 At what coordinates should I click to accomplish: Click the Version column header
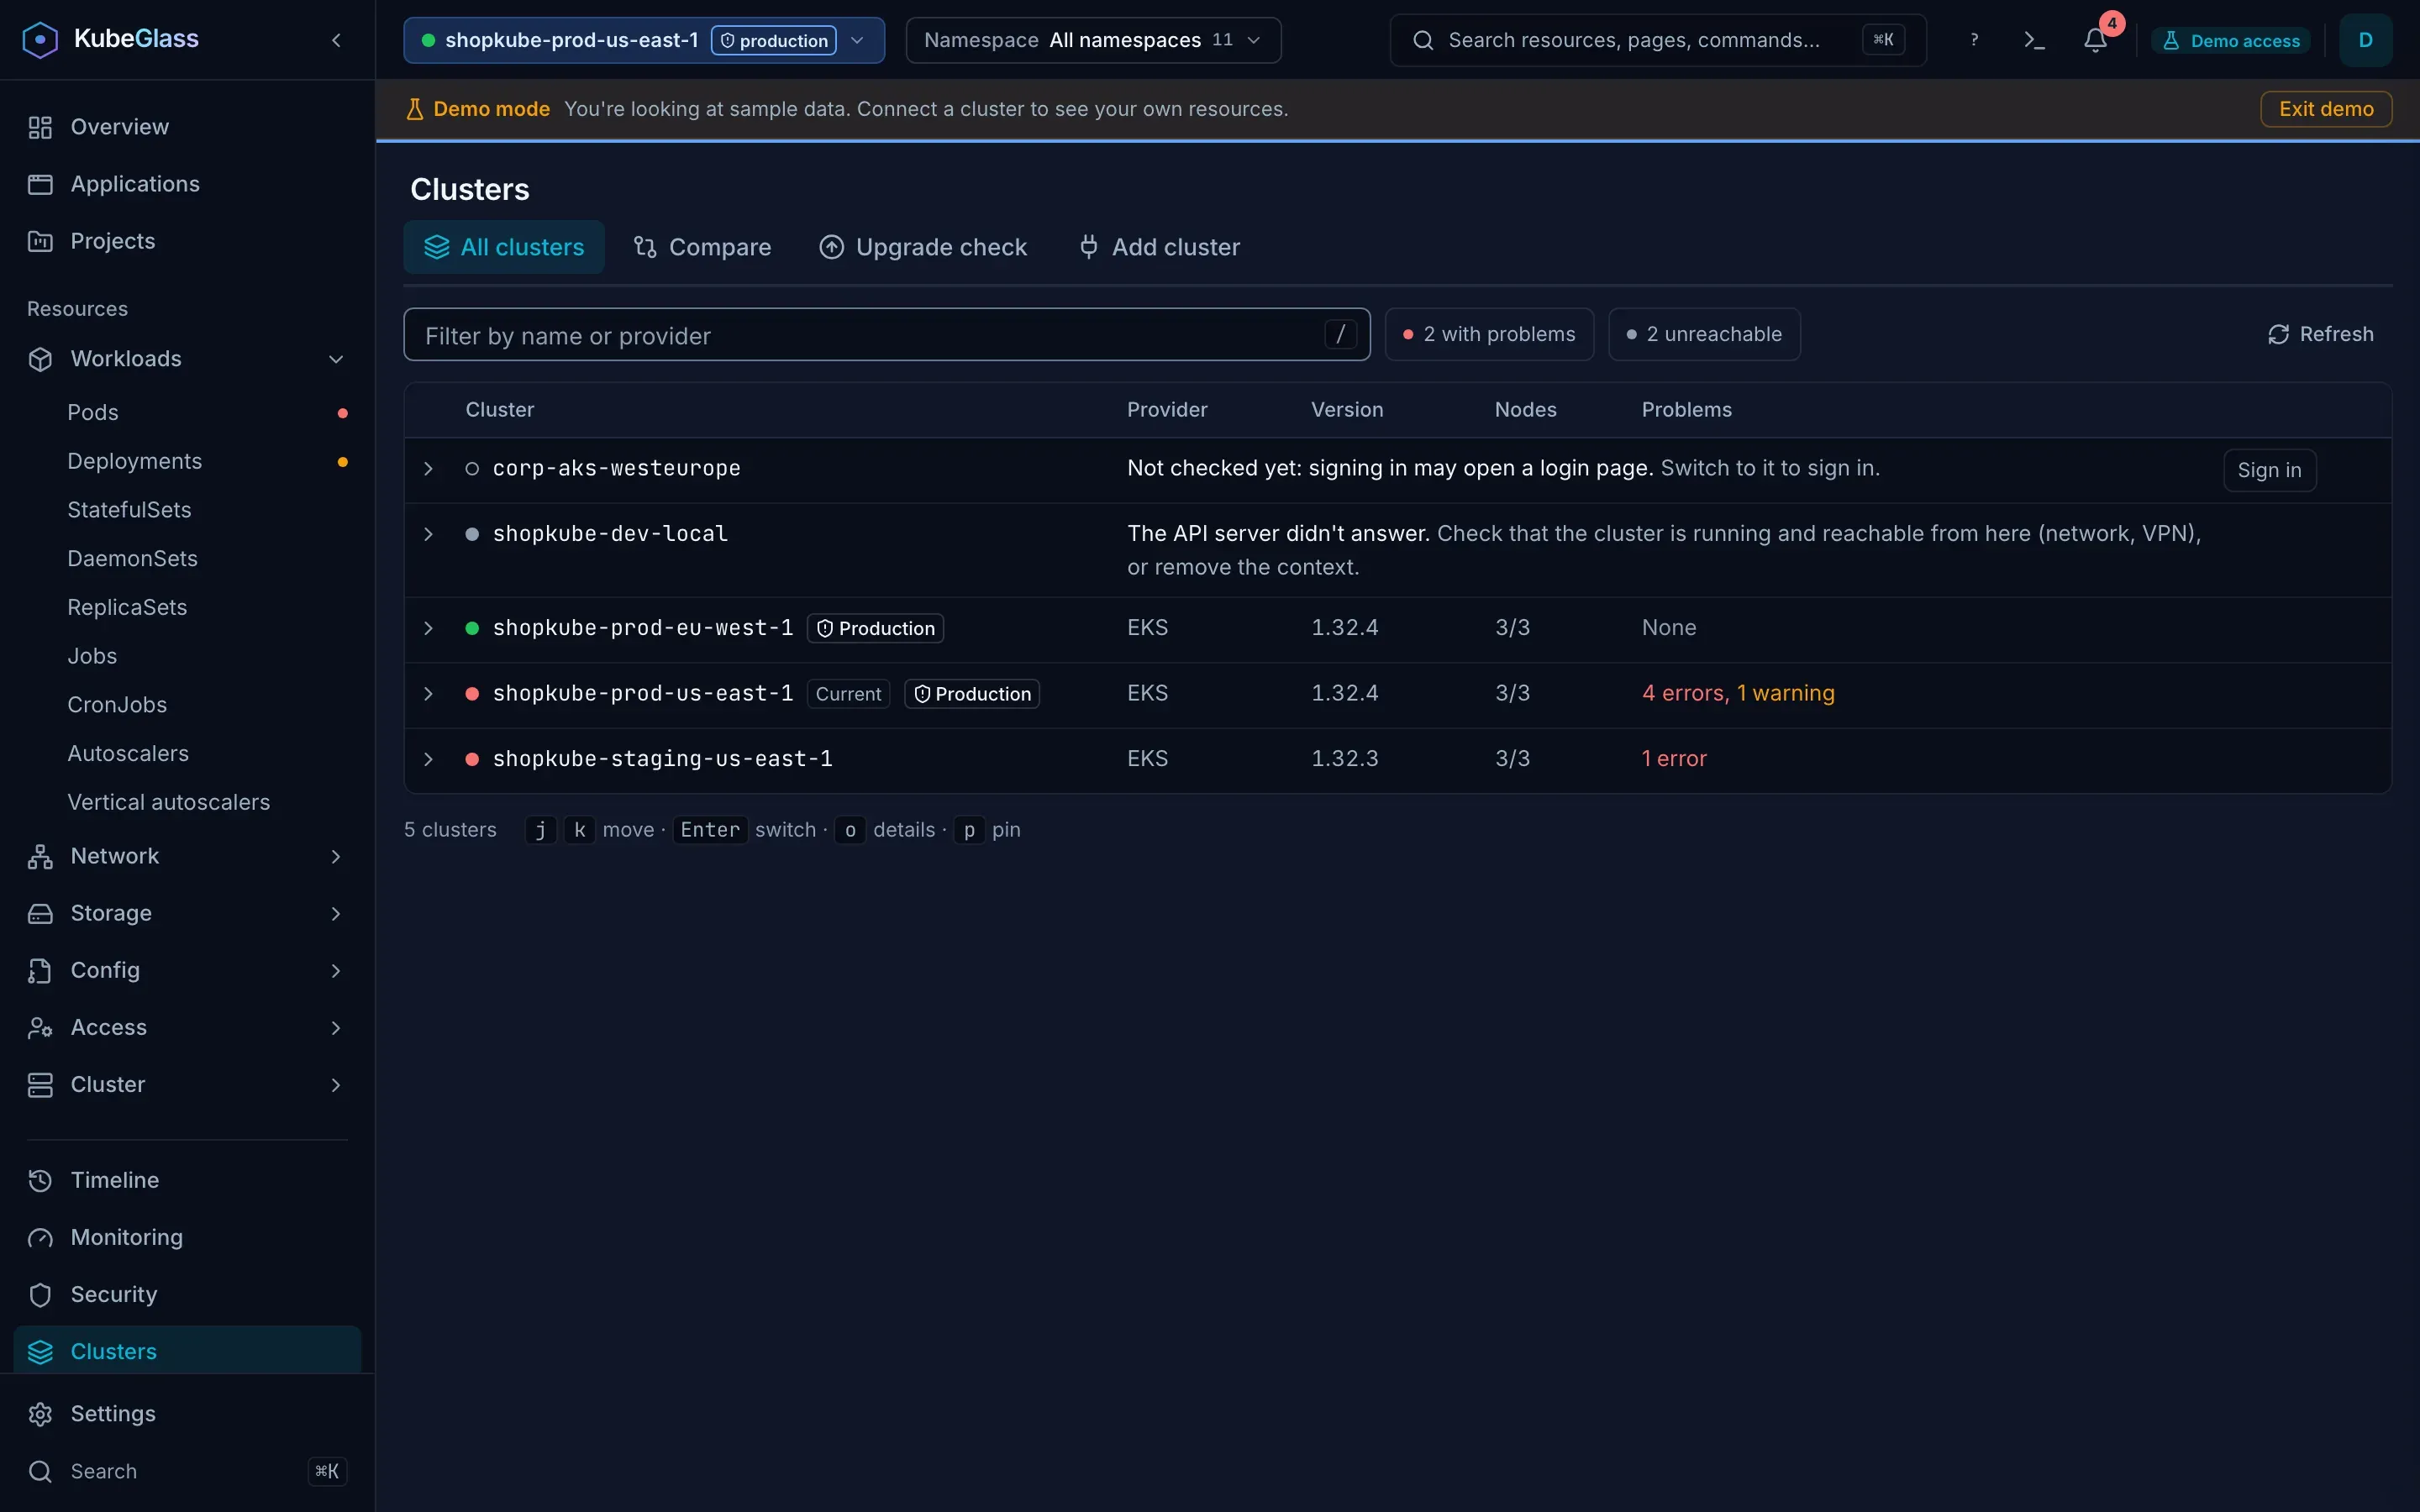(1346, 410)
